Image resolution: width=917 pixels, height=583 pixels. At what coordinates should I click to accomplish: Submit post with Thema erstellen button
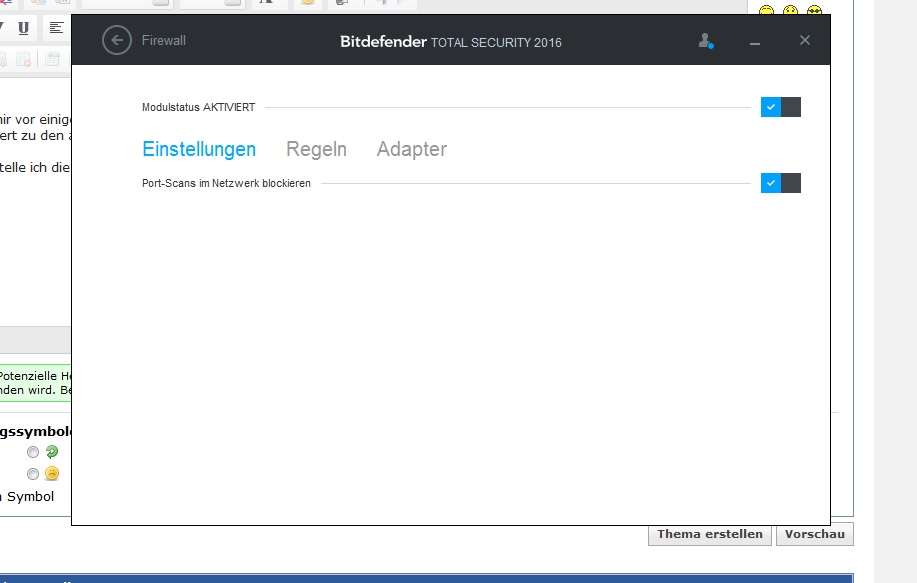[x=710, y=534]
